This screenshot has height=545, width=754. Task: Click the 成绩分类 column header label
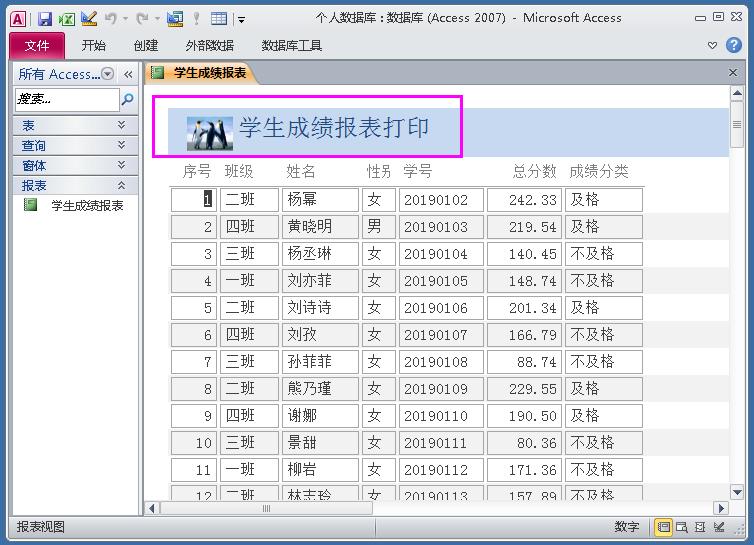coord(599,171)
